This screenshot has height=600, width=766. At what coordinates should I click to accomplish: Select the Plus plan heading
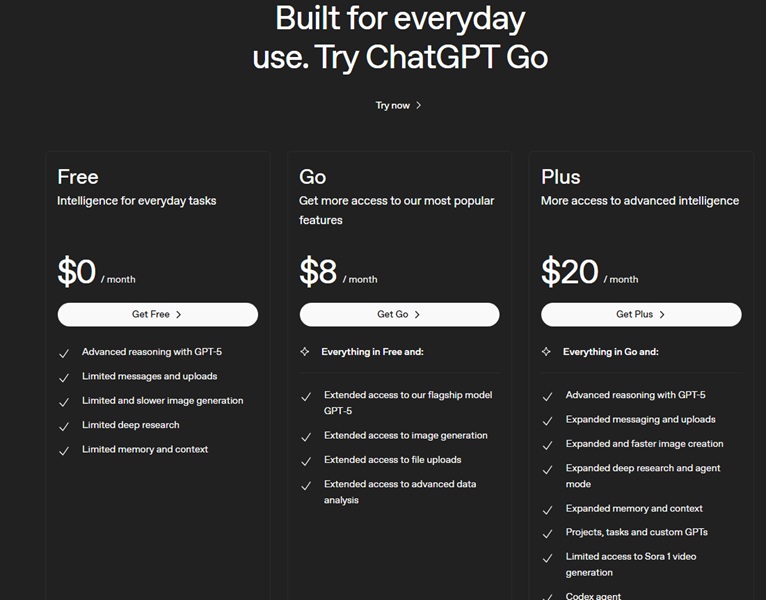coord(561,177)
